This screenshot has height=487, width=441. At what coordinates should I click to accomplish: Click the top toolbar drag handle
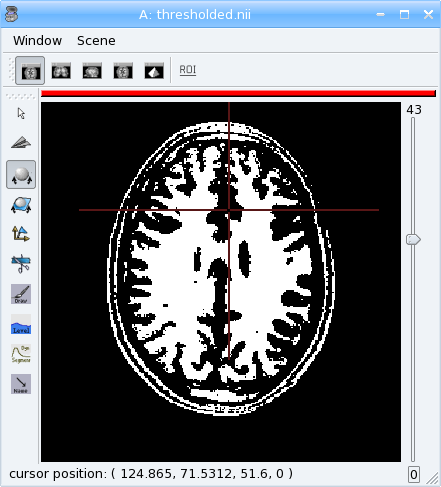click(x=11, y=70)
